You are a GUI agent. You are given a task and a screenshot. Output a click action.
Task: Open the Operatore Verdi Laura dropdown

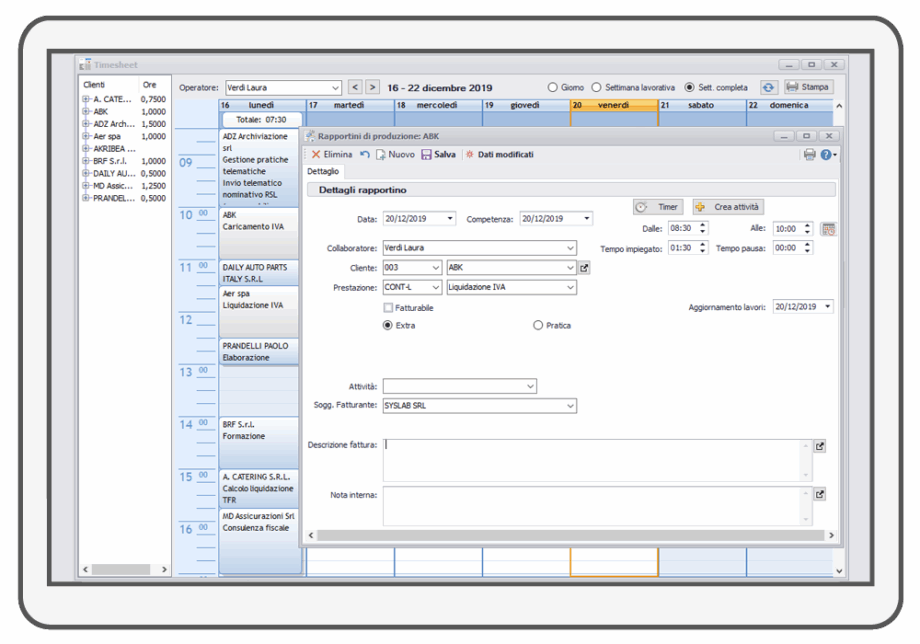(335, 88)
